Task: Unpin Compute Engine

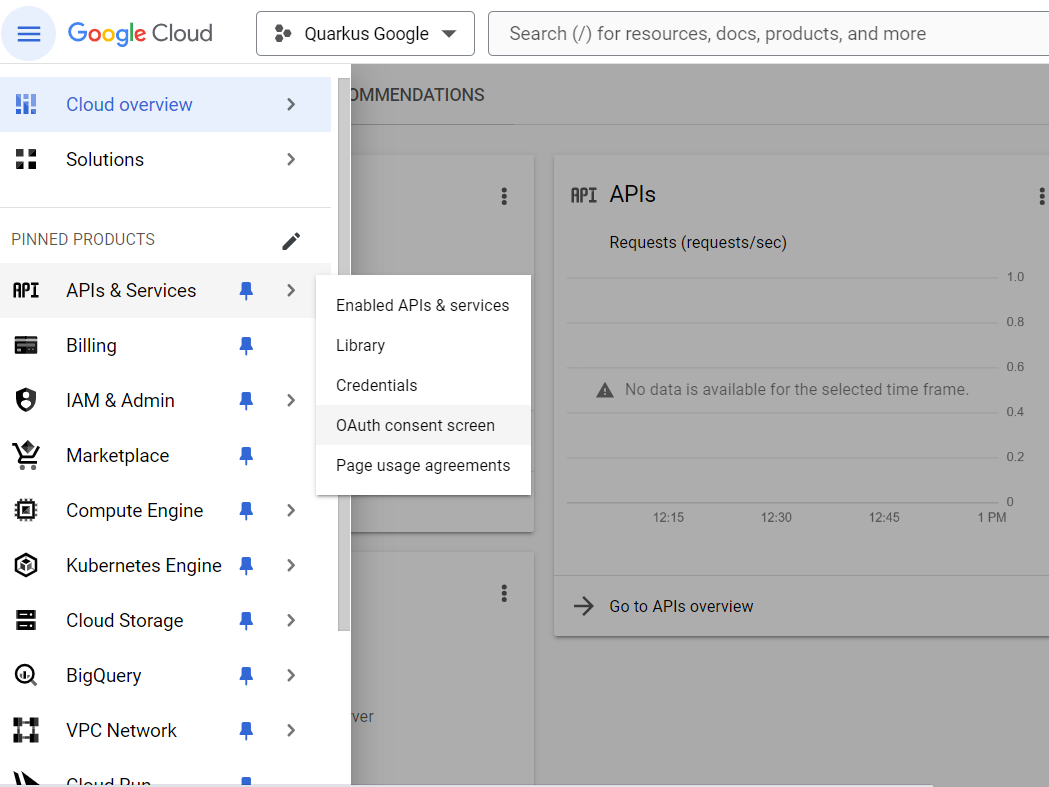Action: click(246, 511)
